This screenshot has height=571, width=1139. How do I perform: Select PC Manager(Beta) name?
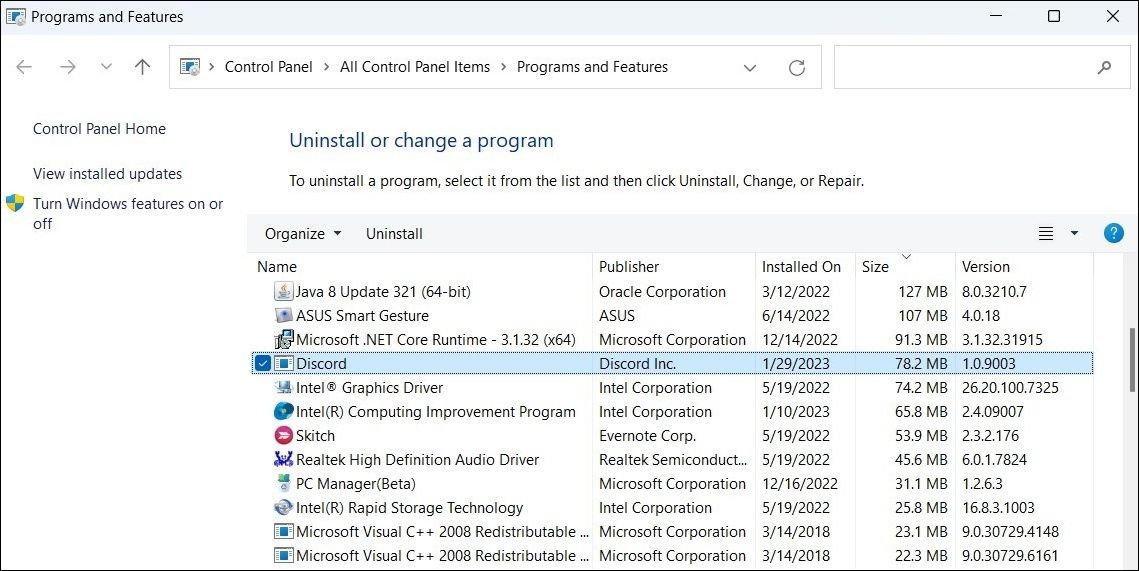(x=356, y=483)
